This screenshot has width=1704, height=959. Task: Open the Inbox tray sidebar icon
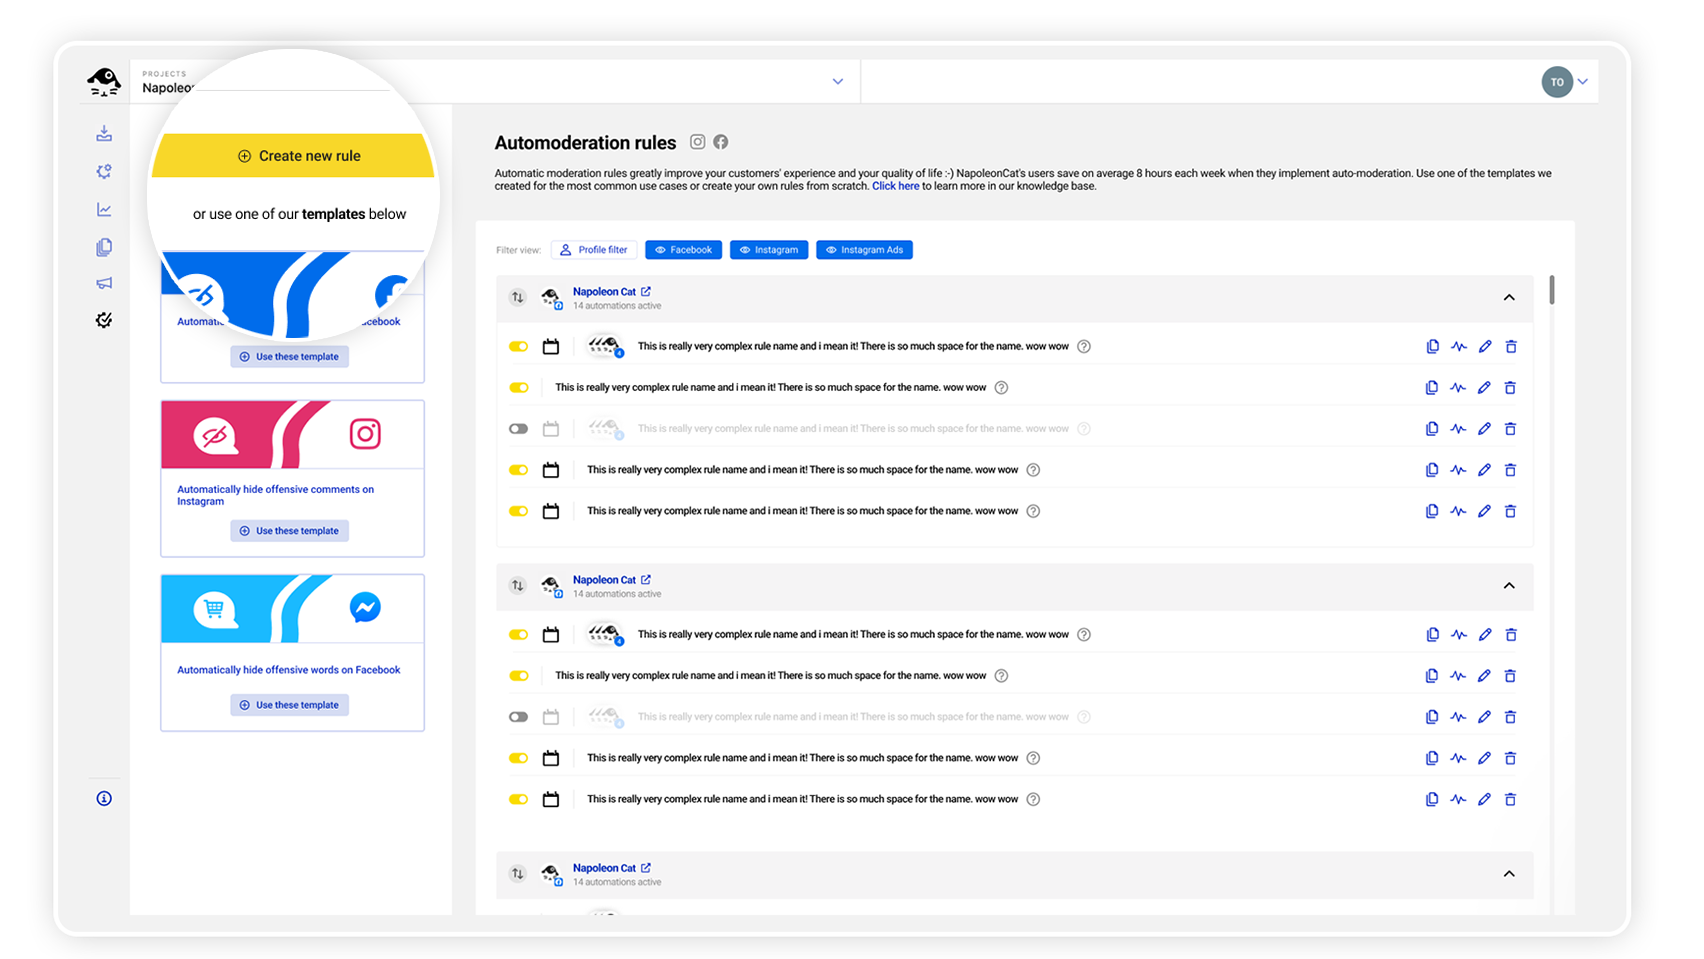[x=104, y=133]
